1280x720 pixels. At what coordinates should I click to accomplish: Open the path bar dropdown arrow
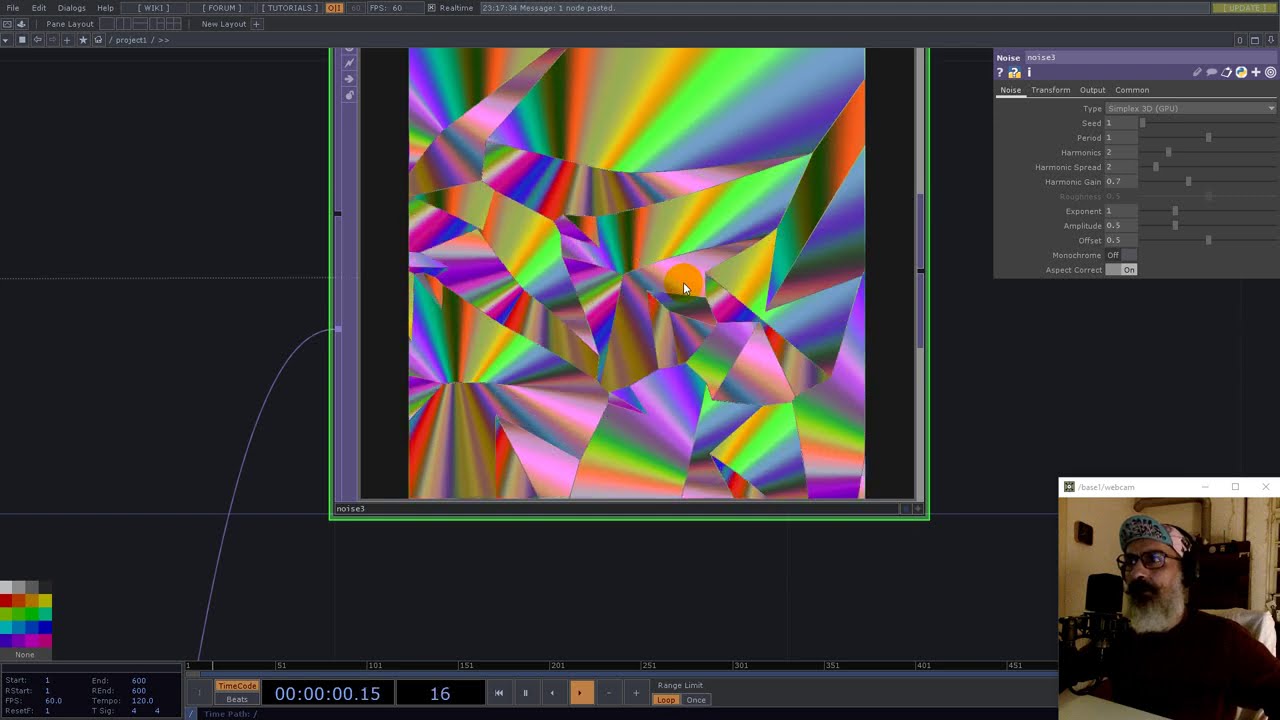7,40
